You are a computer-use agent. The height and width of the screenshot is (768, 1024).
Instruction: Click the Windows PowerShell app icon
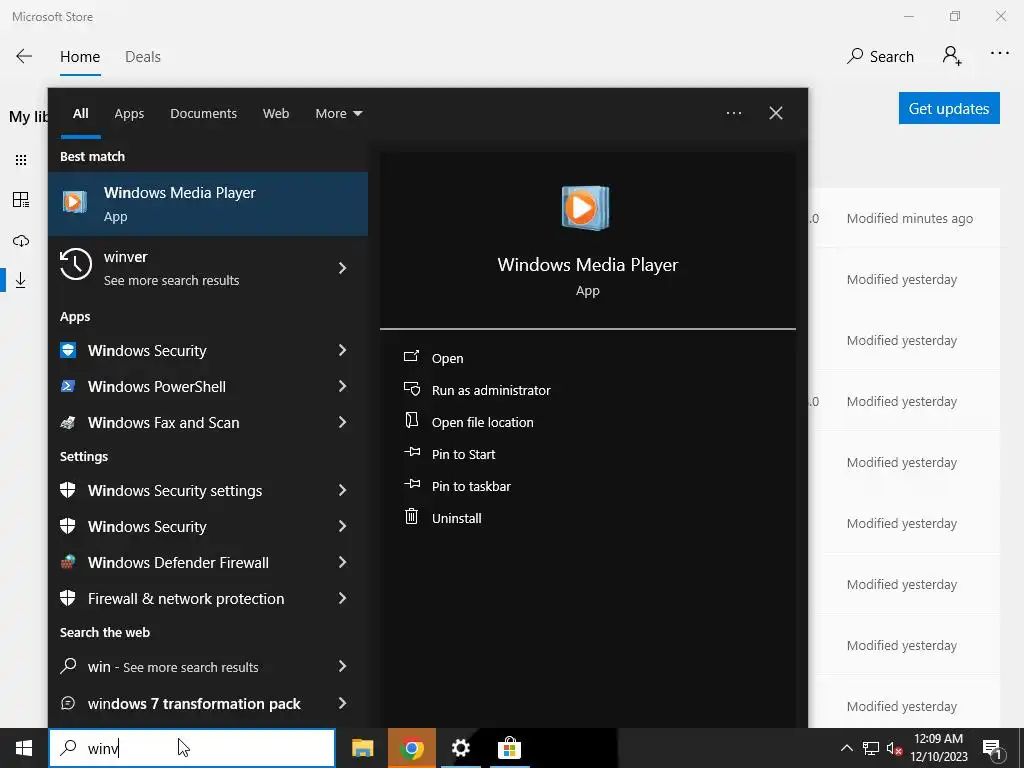pos(68,386)
